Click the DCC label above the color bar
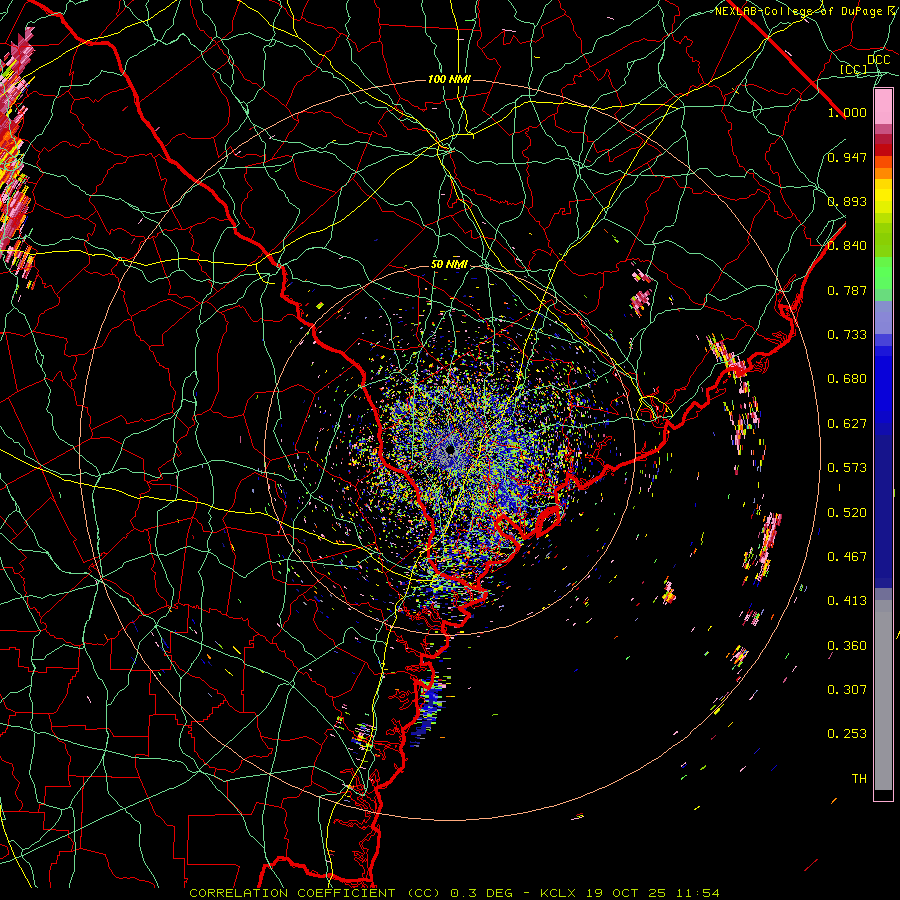900x900 pixels. coord(879,60)
